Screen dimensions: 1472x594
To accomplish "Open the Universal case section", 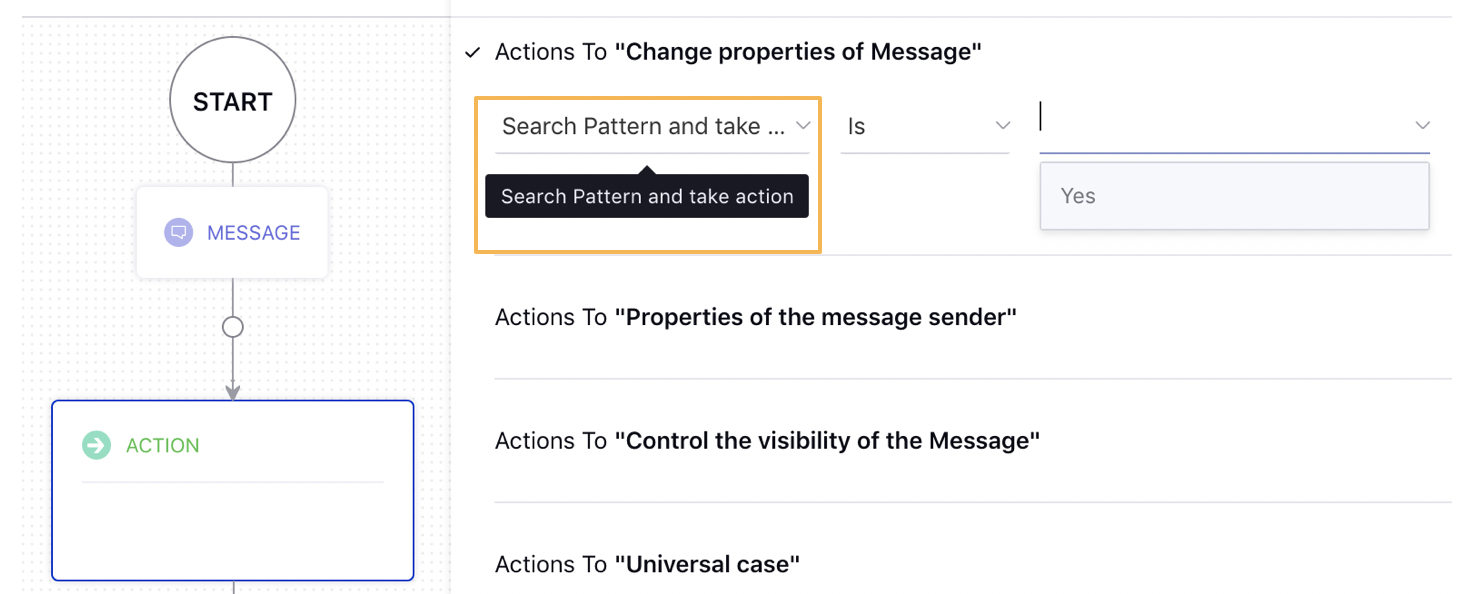I will click(647, 563).
